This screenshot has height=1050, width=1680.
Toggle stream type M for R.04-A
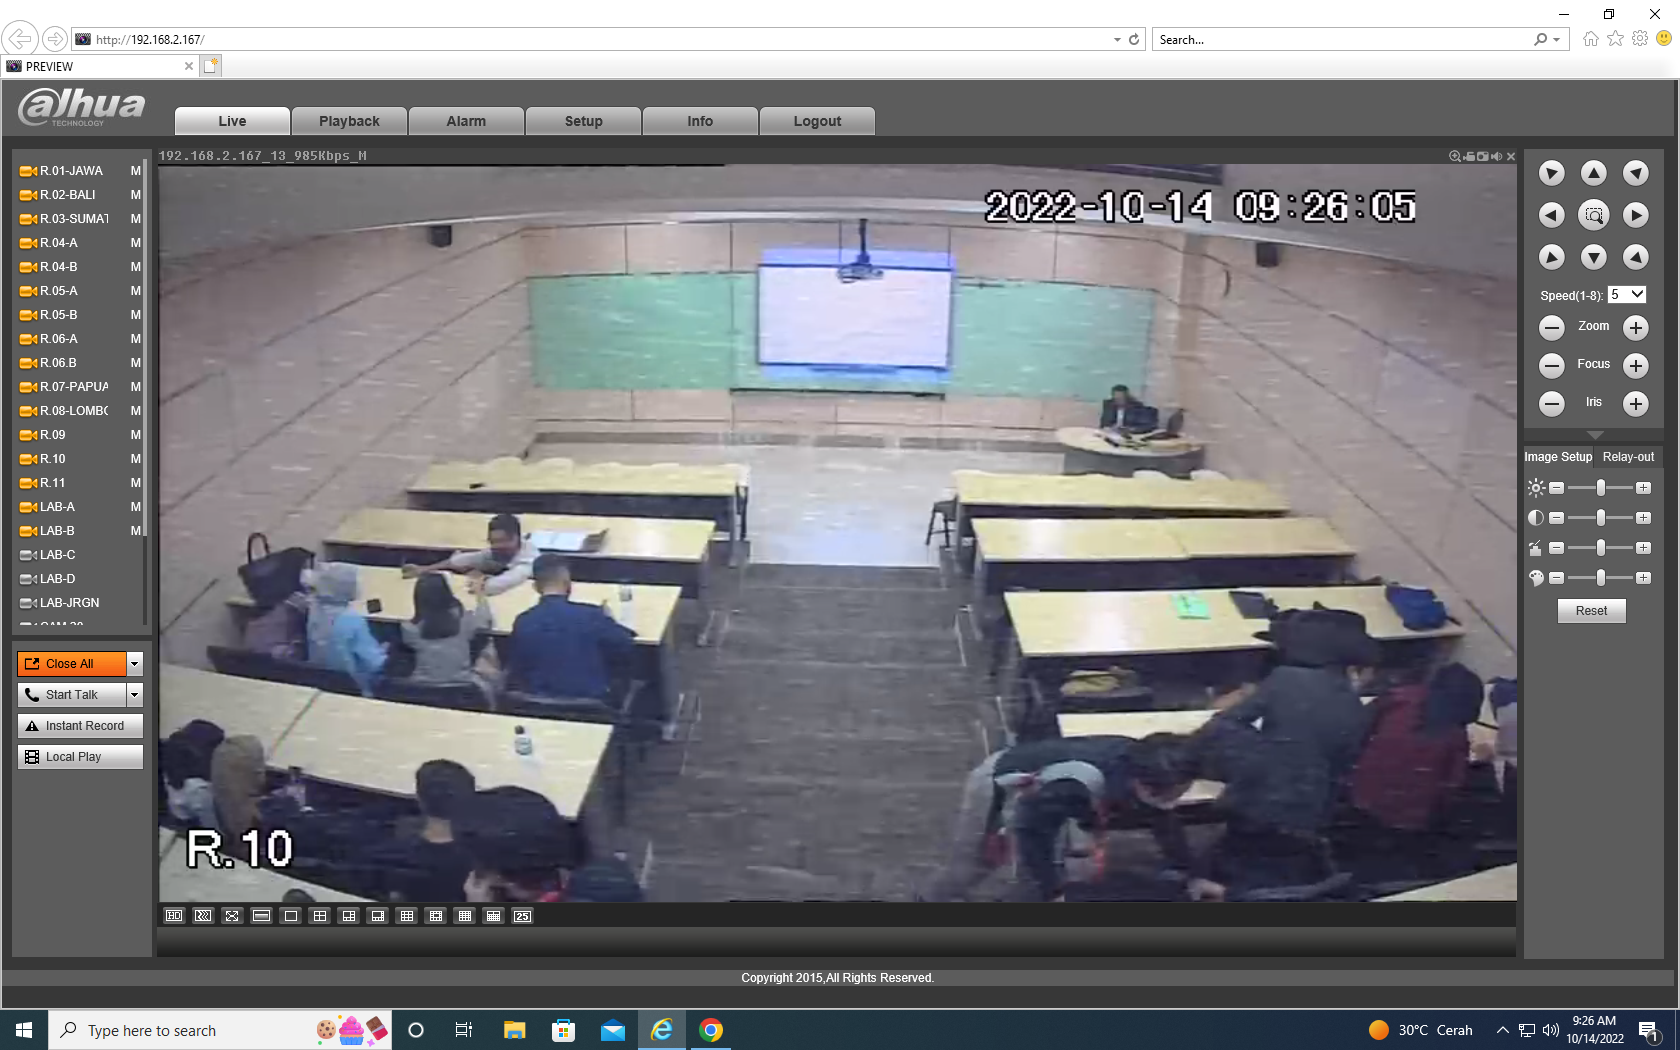(136, 243)
